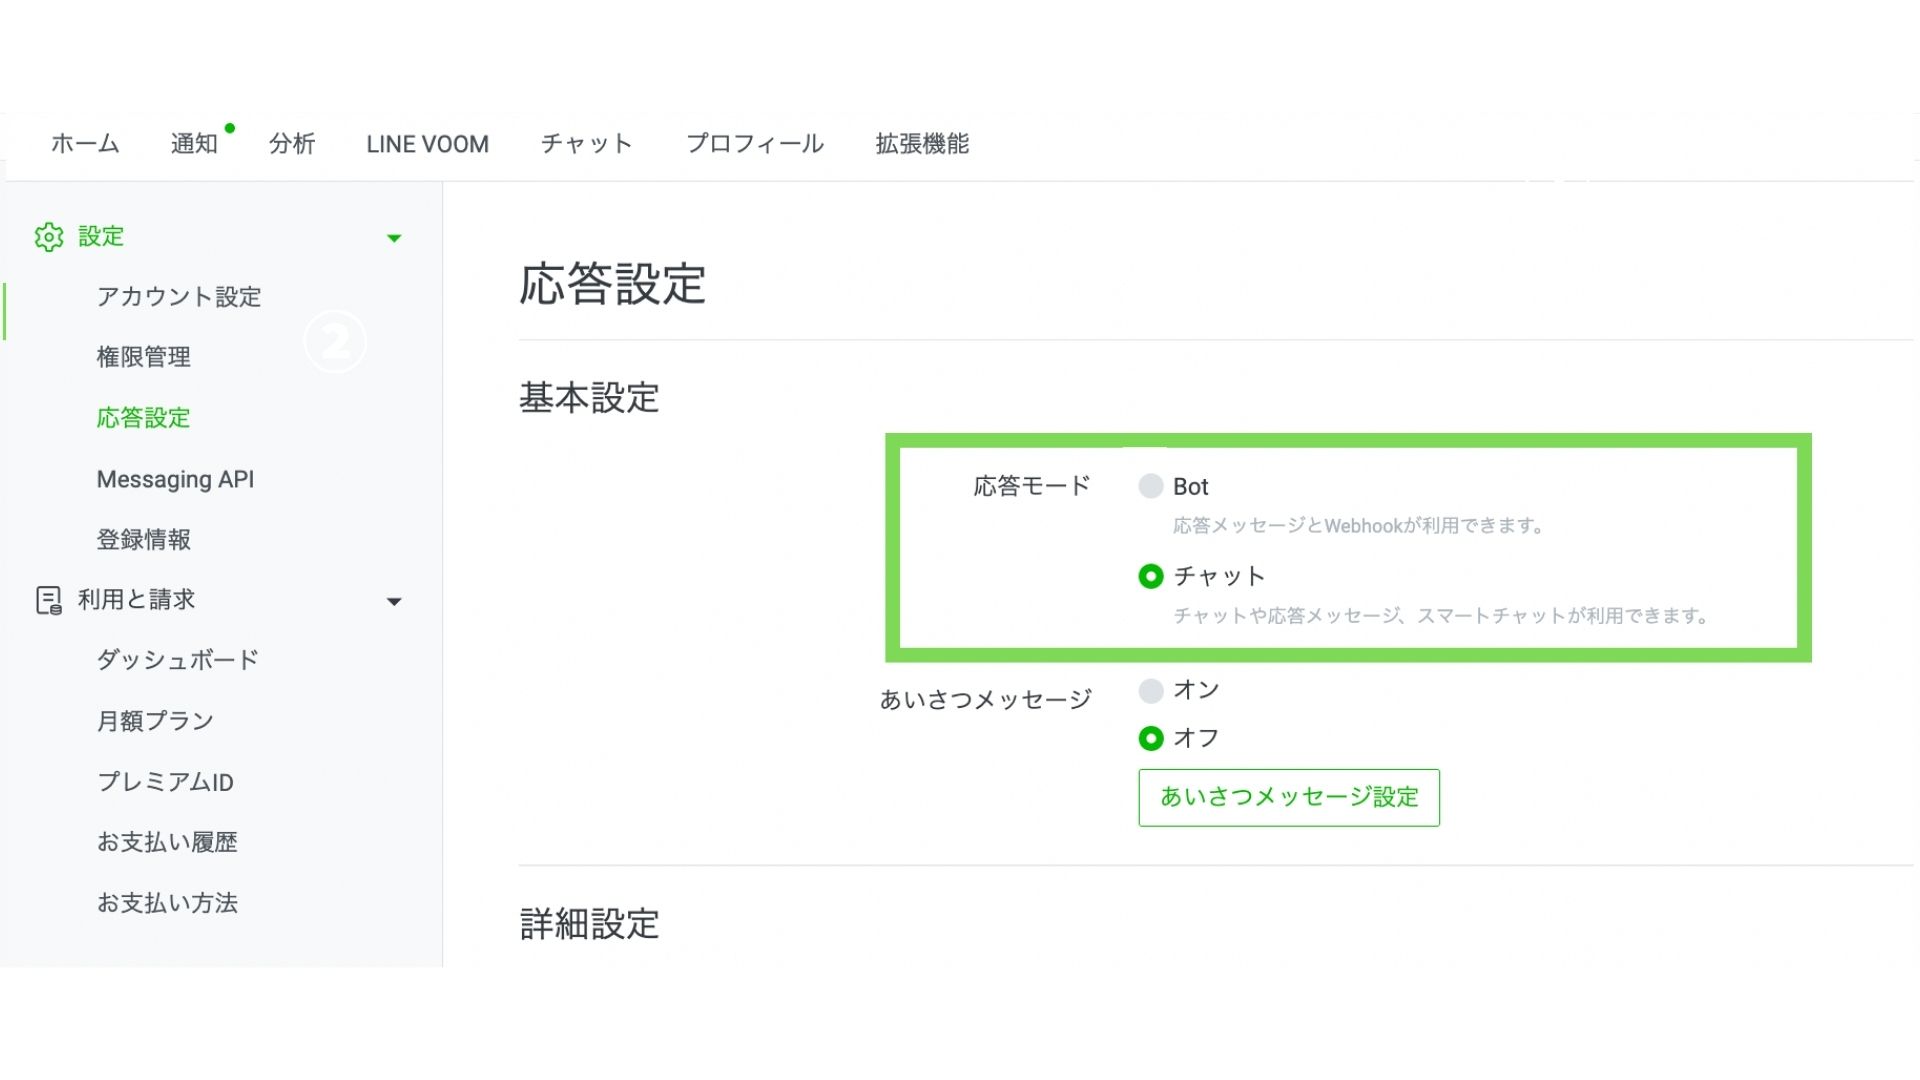The image size is (1920, 1080).
Task: Open アカウント設定 in the sidebar
Action: tap(179, 297)
